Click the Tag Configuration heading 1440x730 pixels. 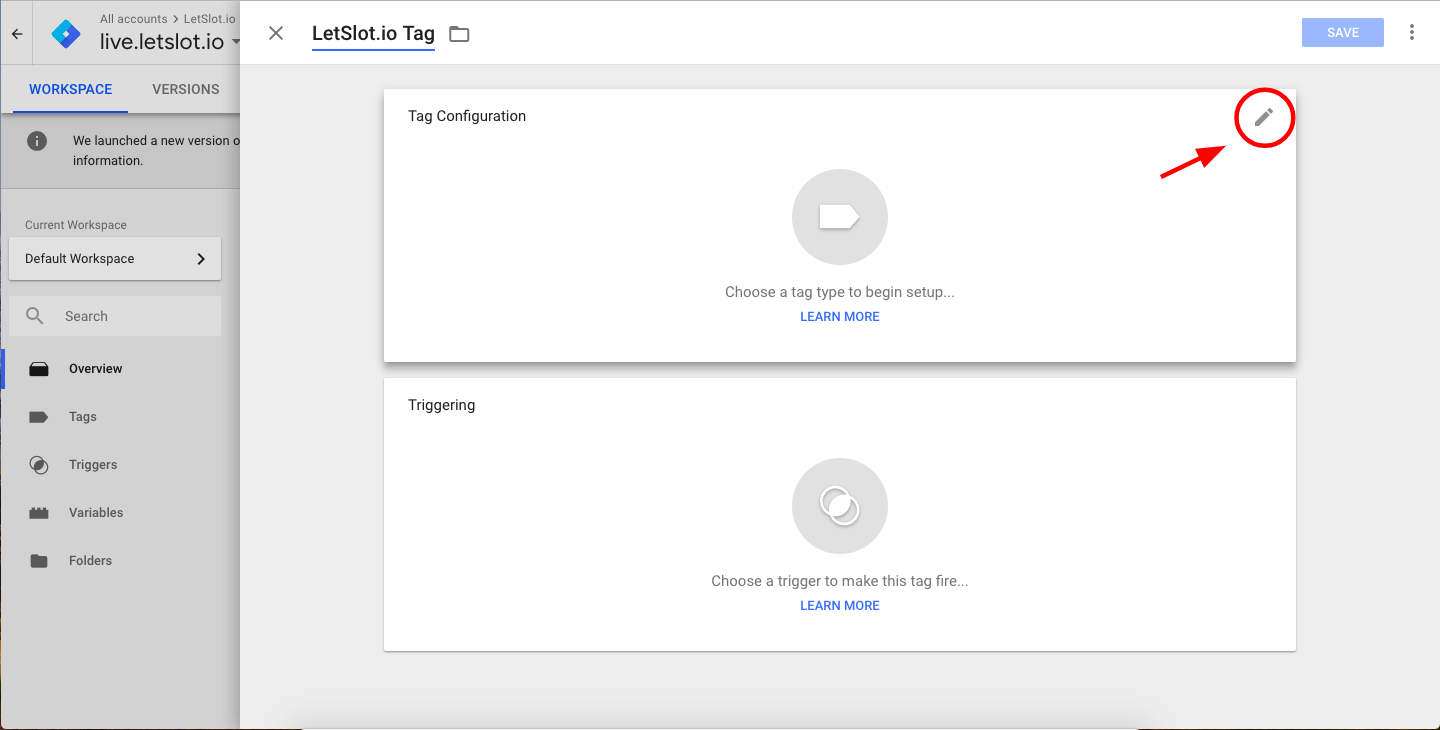pyautogui.click(x=467, y=116)
